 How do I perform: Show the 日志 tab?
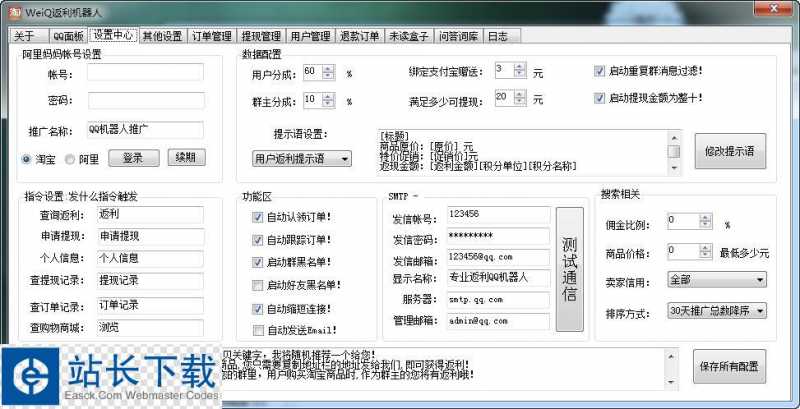pos(502,36)
